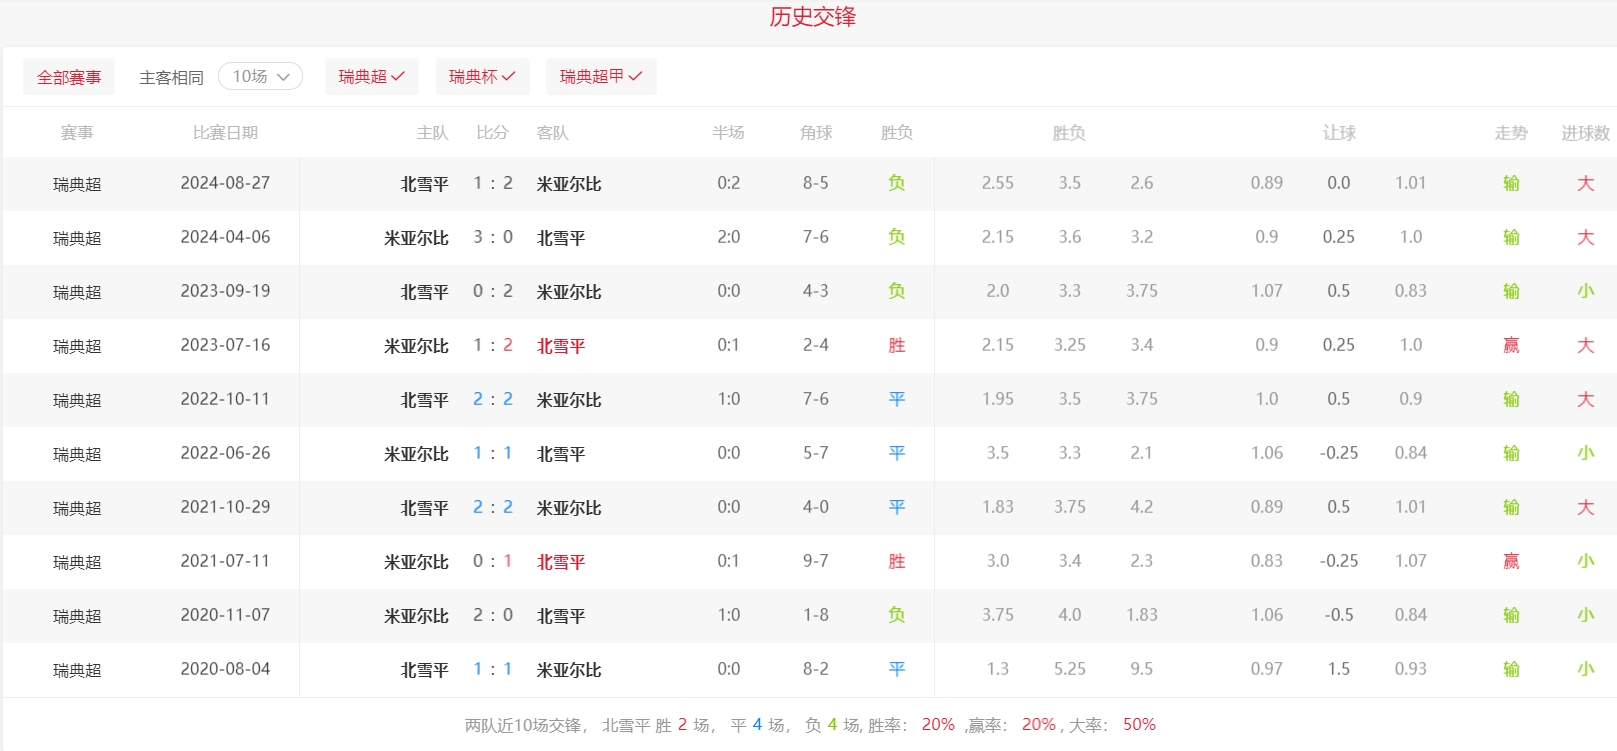Click the 输 trend mark for 2020-08-04
Image resolution: width=1617 pixels, height=751 pixels.
(x=1510, y=669)
